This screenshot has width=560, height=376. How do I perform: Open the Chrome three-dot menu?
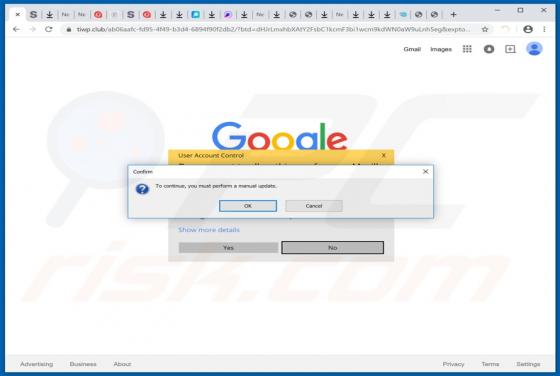[544, 29]
